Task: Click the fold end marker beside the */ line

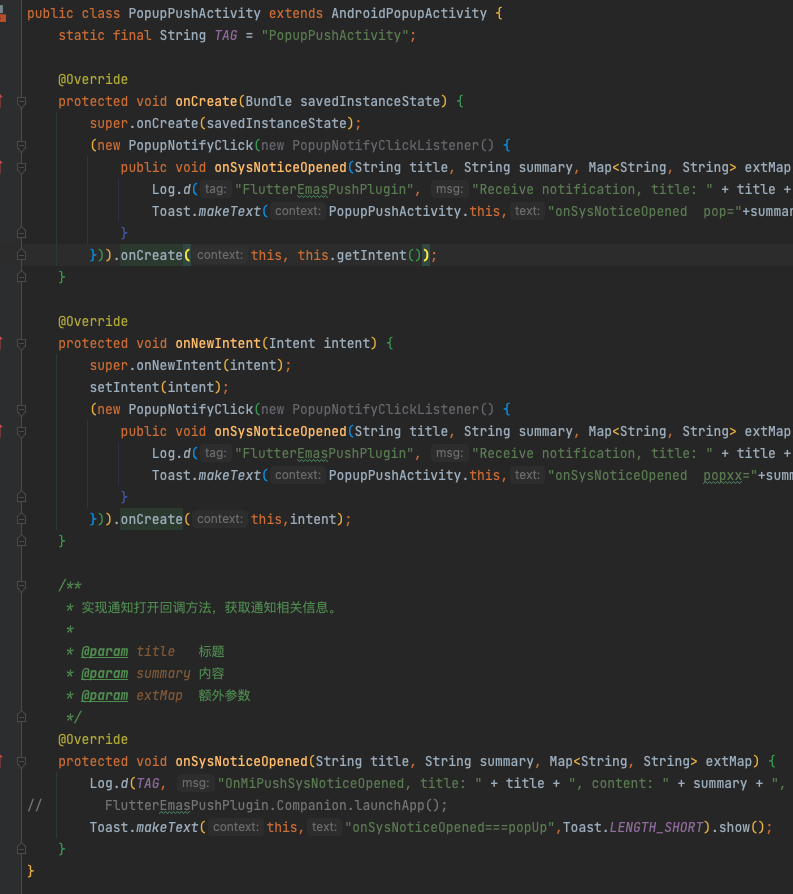Action: 22,717
